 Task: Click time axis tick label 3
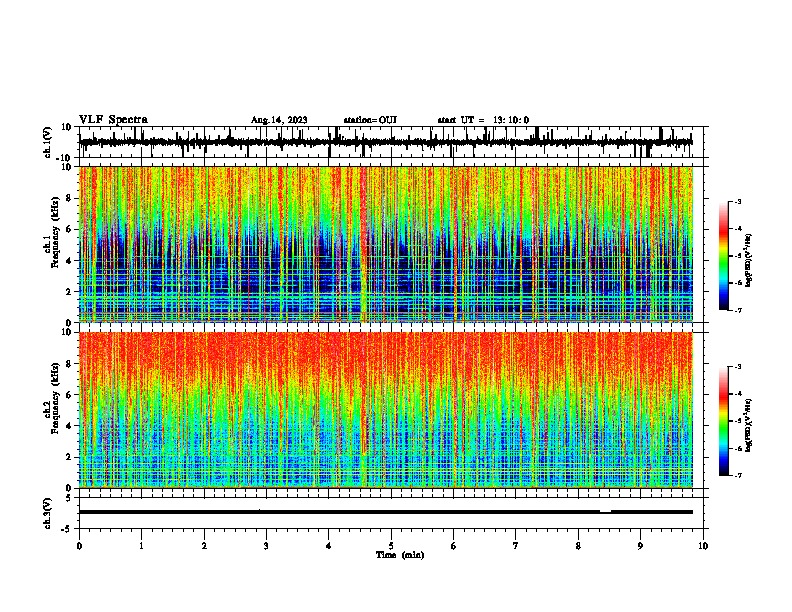point(266,546)
